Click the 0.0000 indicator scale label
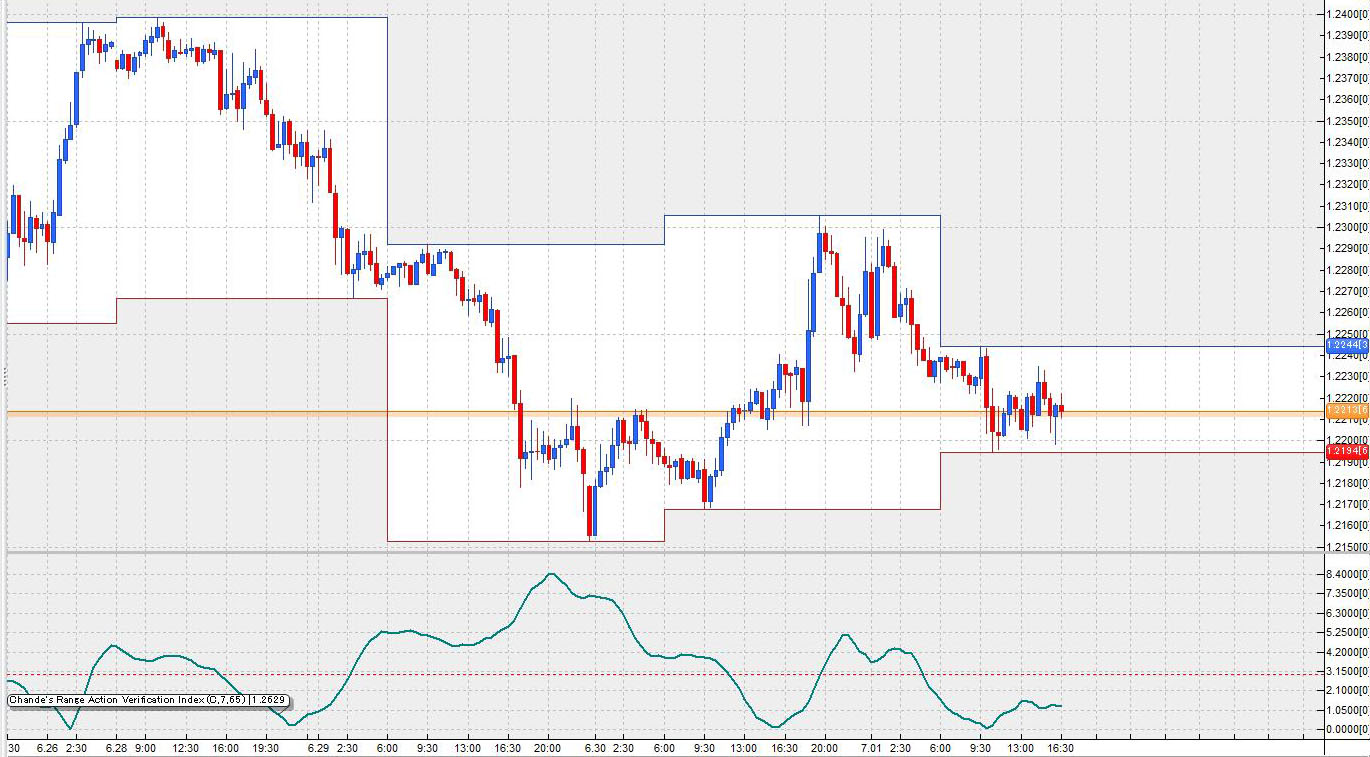The height and width of the screenshot is (757, 1370). (x=1348, y=729)
